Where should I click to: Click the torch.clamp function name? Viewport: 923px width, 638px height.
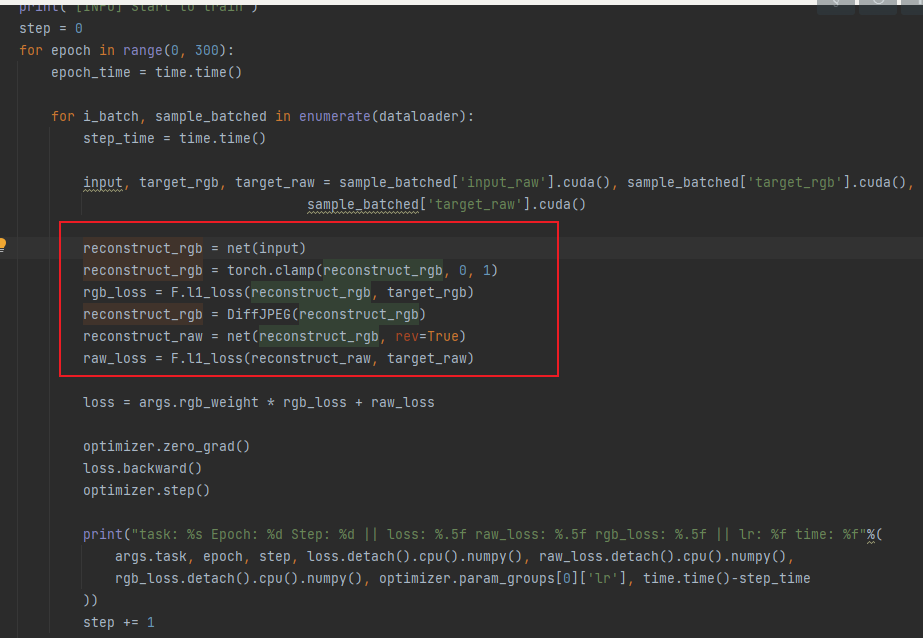click(x=274, y=270)
